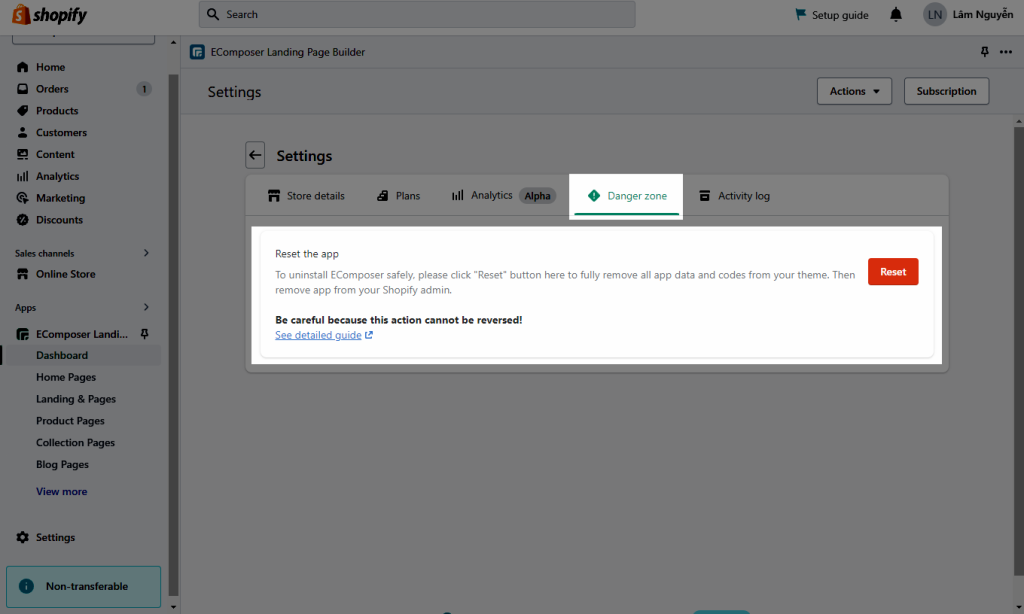Click the Subscription button

click(946, 91)
